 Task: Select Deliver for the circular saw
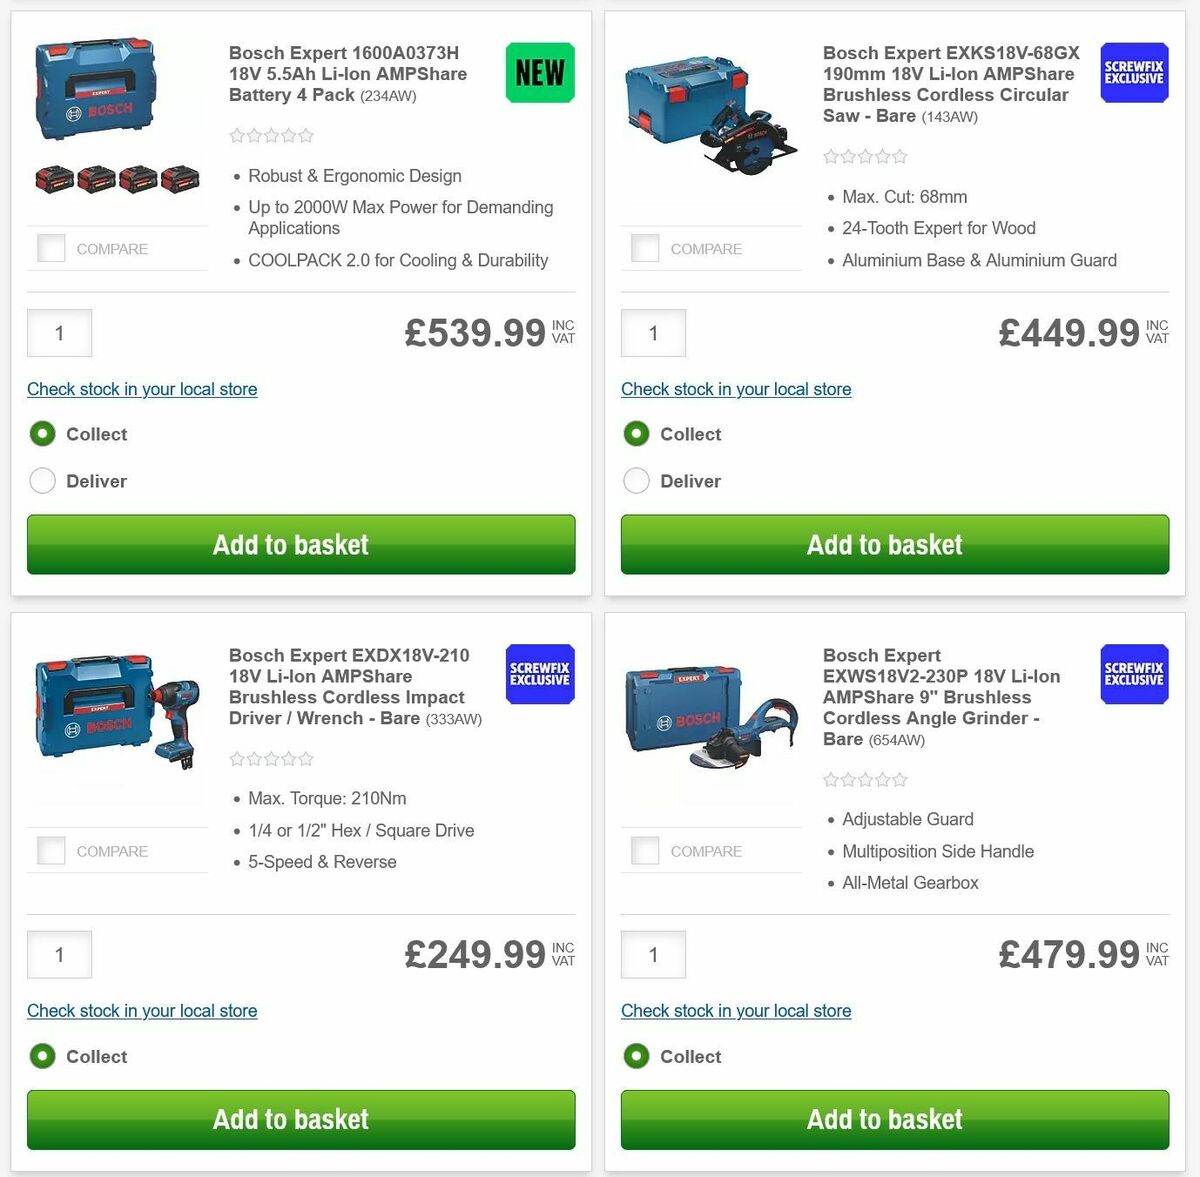pos(636,481)
